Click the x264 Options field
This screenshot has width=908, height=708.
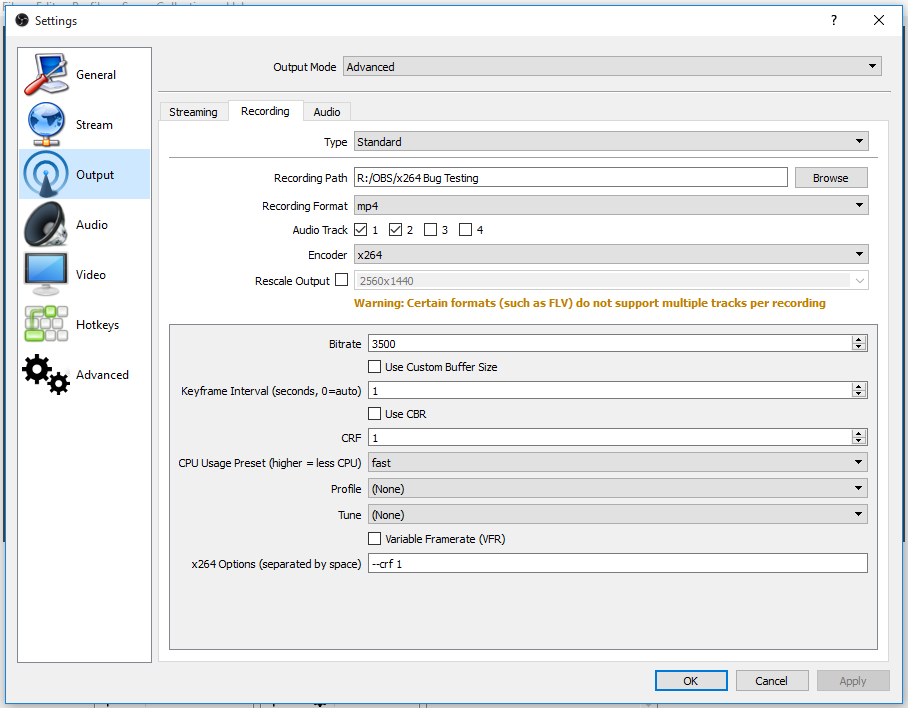pos(617,563)
